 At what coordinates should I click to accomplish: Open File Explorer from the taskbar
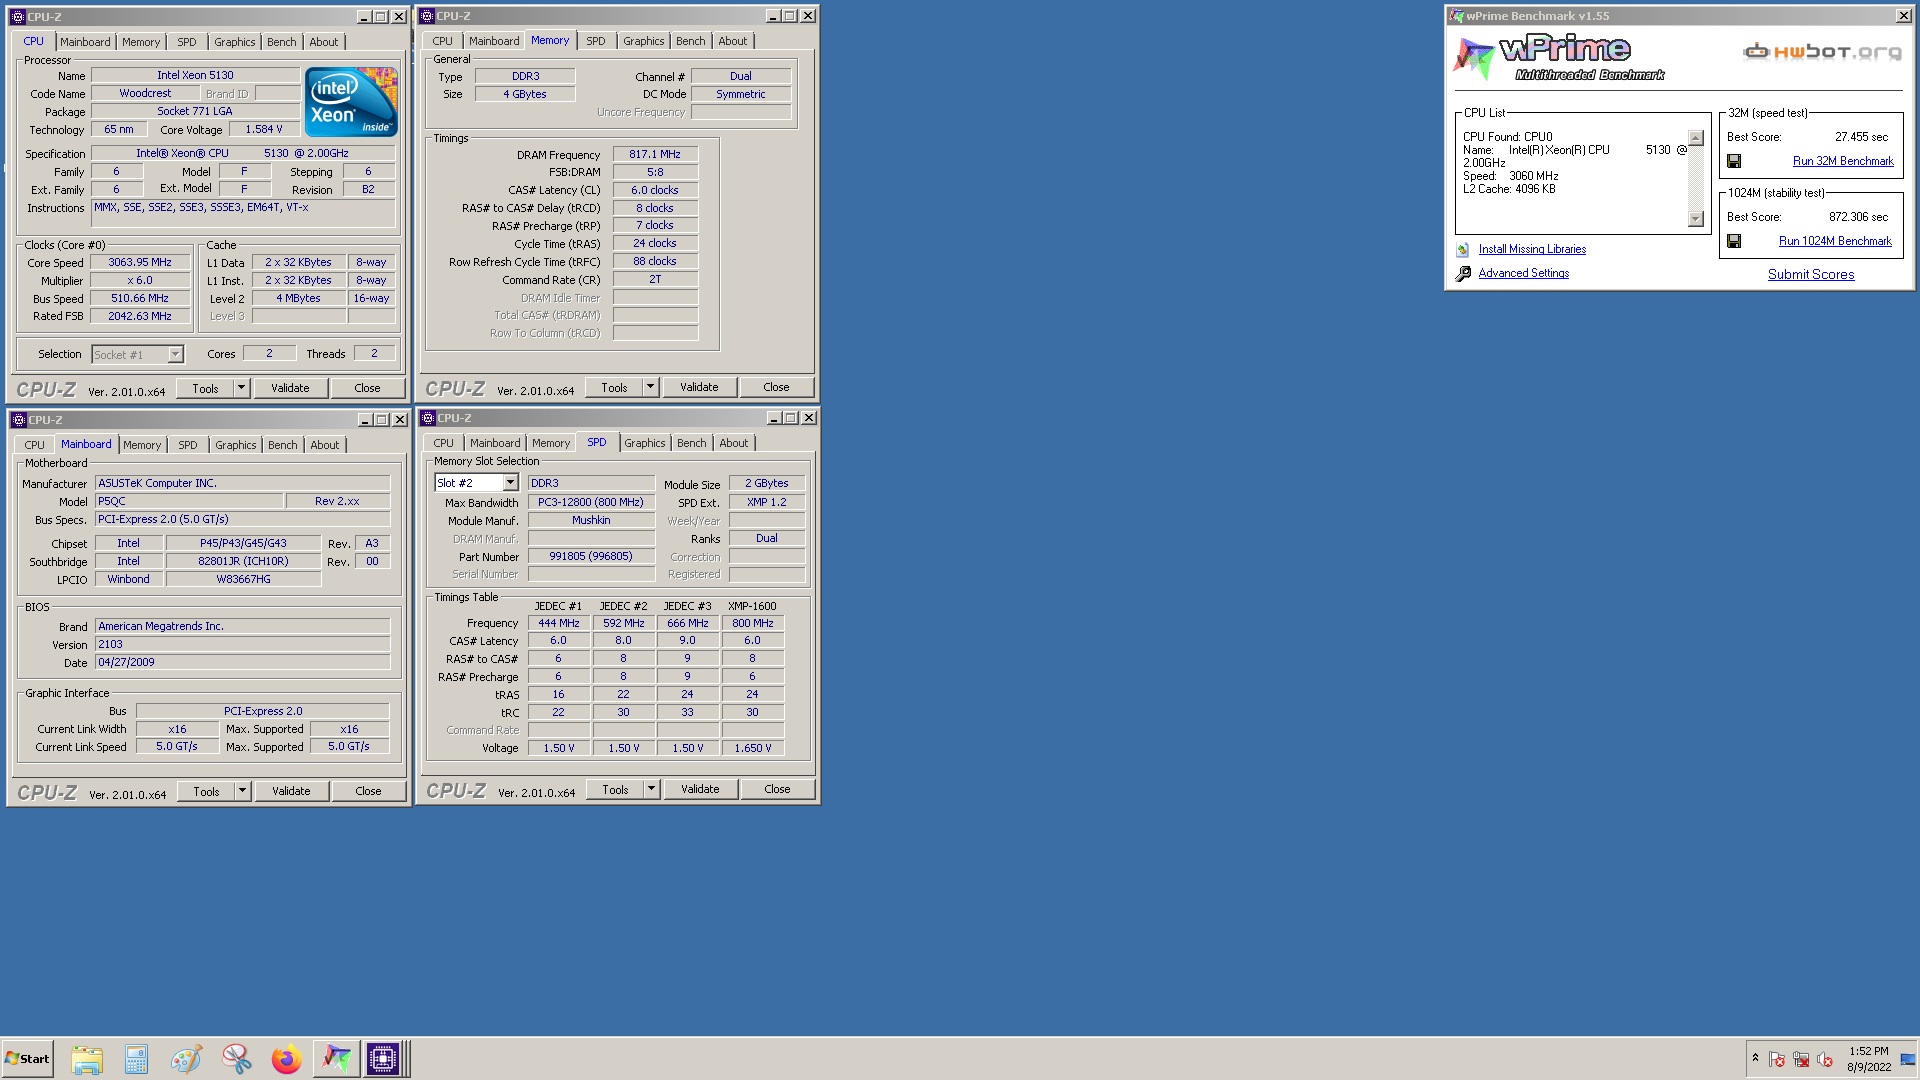(87, 1059)
